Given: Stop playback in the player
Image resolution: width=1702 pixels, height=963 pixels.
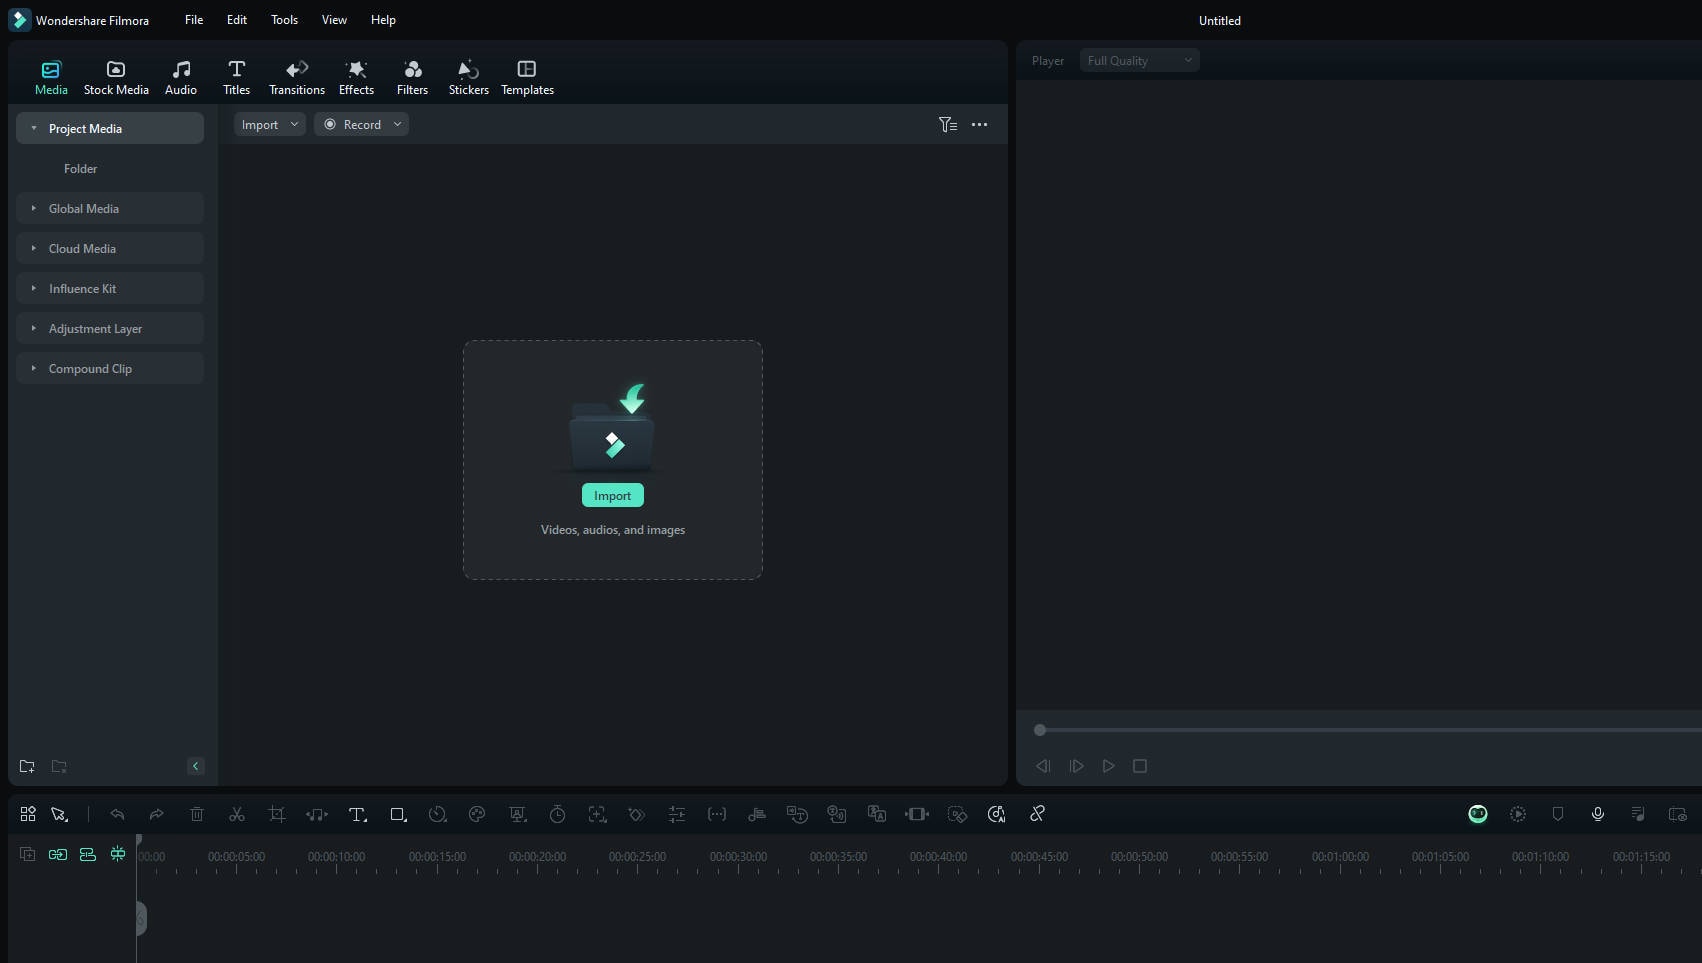Looking at the screenshot, I should (1139, 766).
